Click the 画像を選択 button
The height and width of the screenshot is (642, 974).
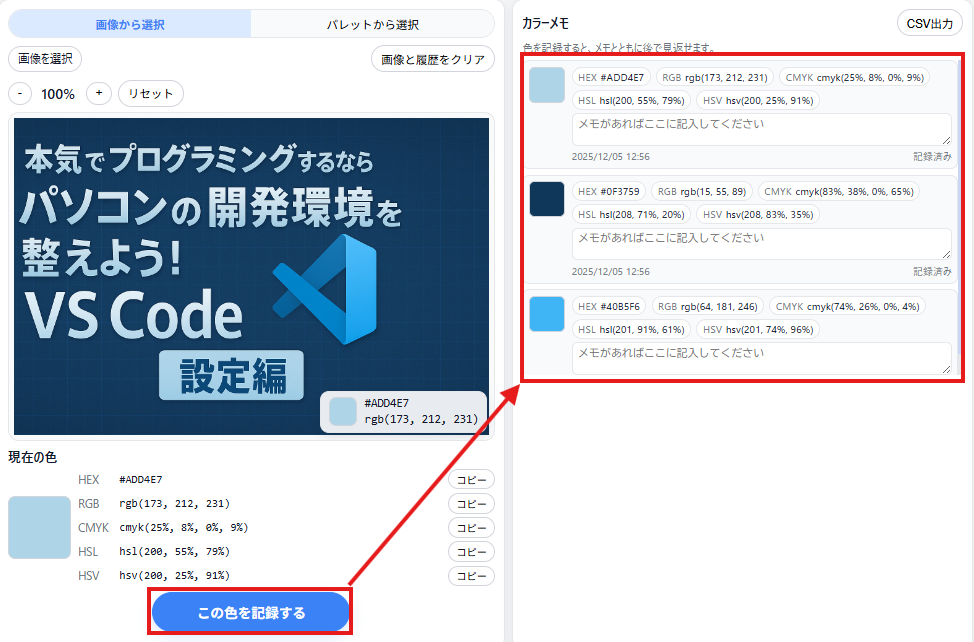click(x=45, y=59)
